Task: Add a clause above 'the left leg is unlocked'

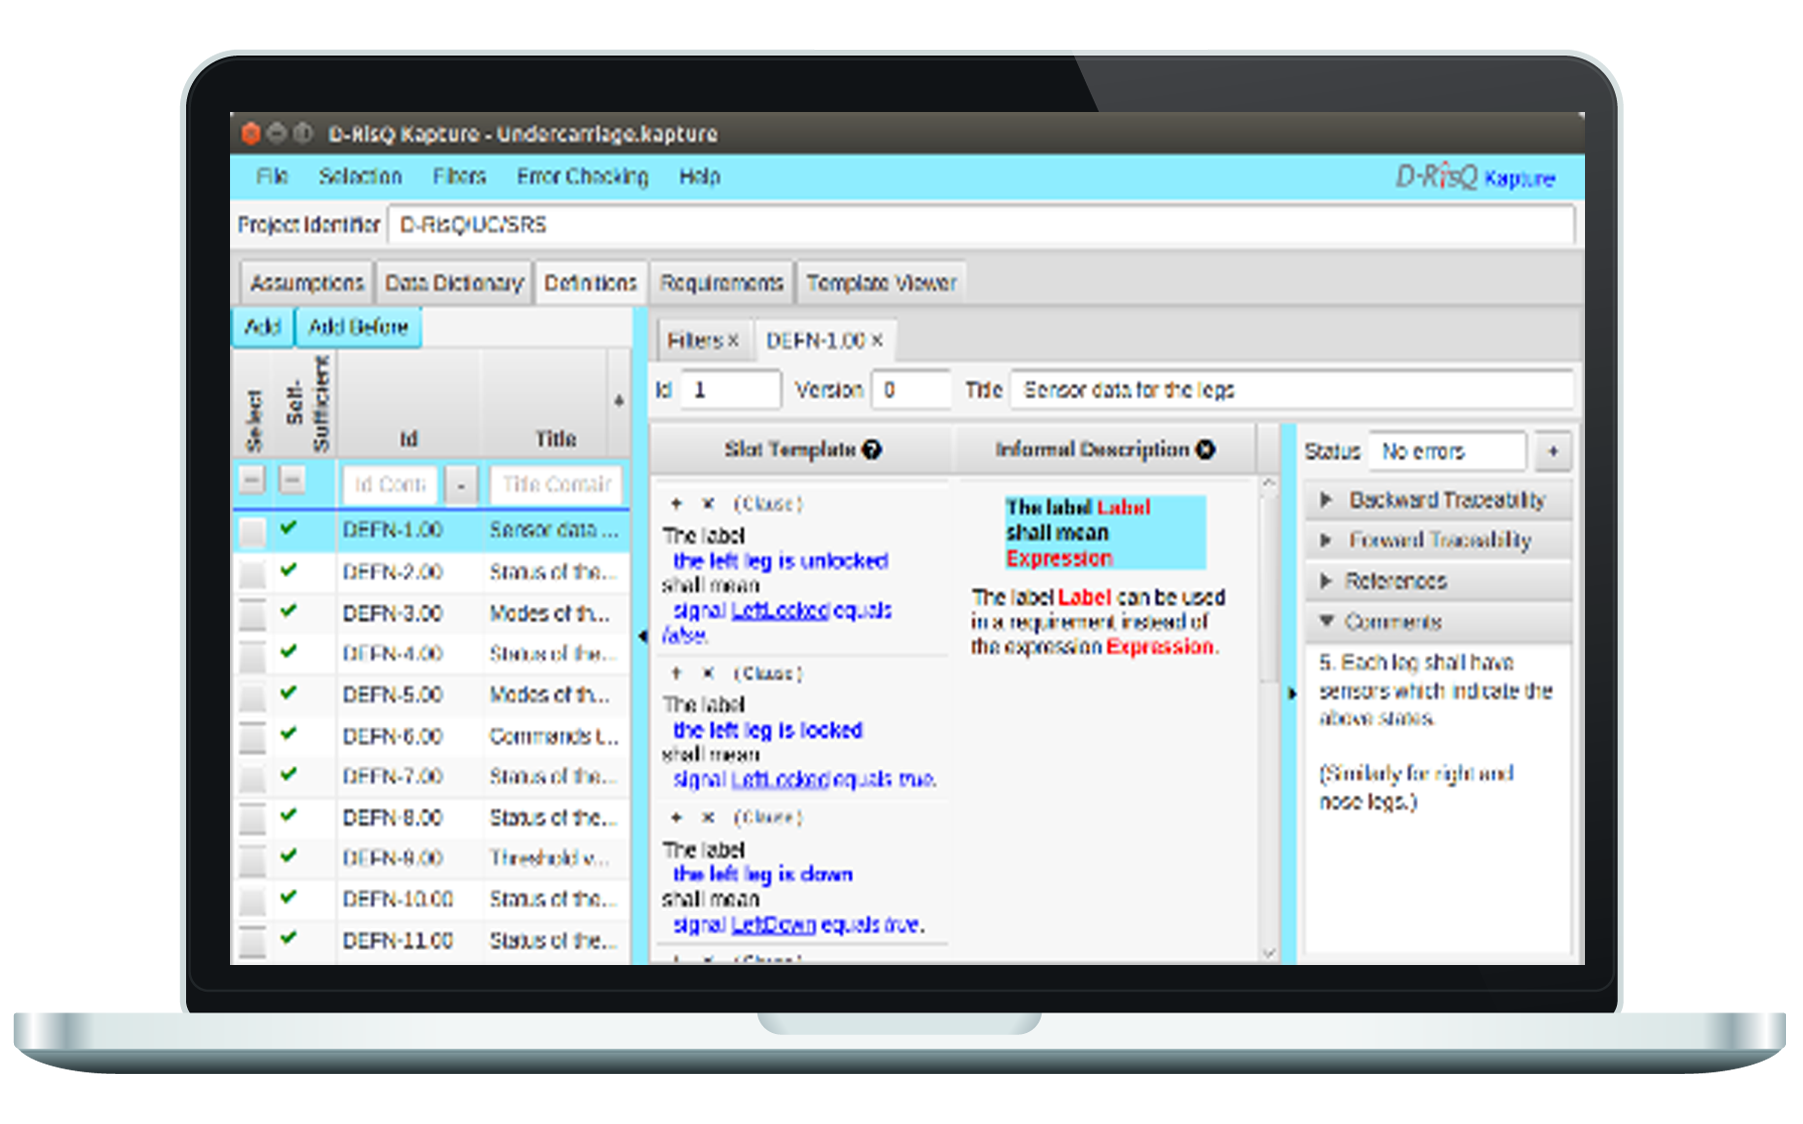Action: (677, 504)
